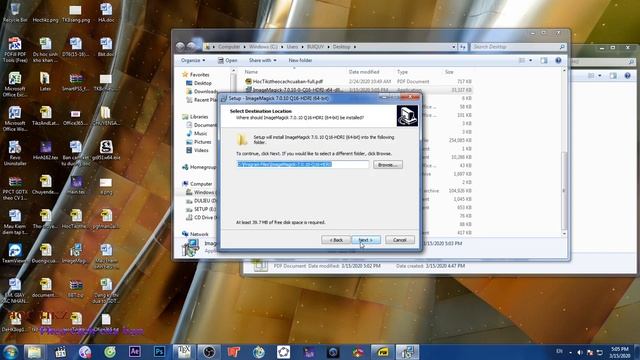Screen dimensions: 640x360
Task: Cancel the ImageMagick setup
Action: coord(400,240)
